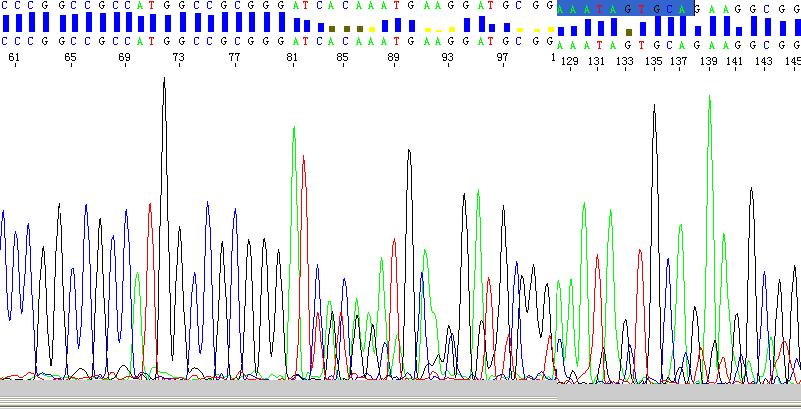Click position label 65
Image resolution: width=801 pixels, height=409 pixels.
click(70, 59)
